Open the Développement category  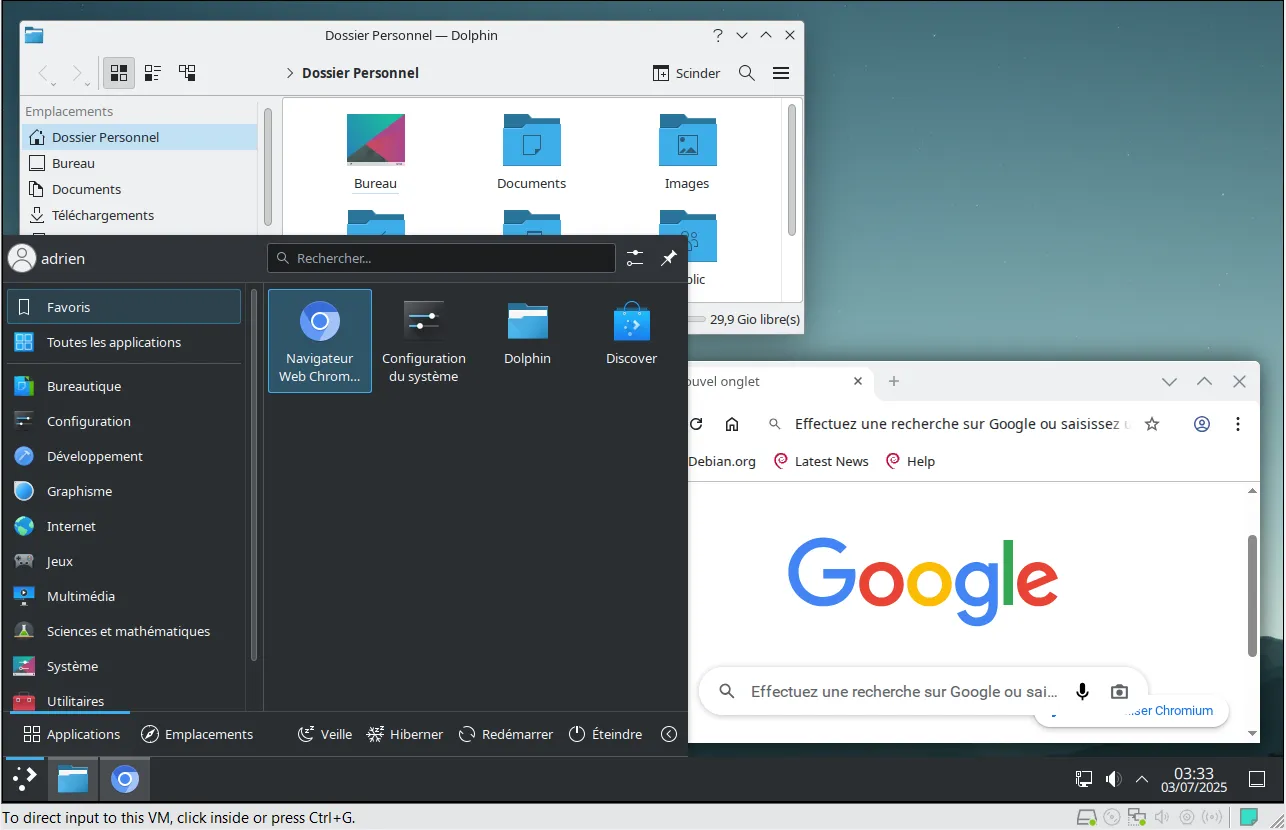pyautogui.click(x=124, y=456)
